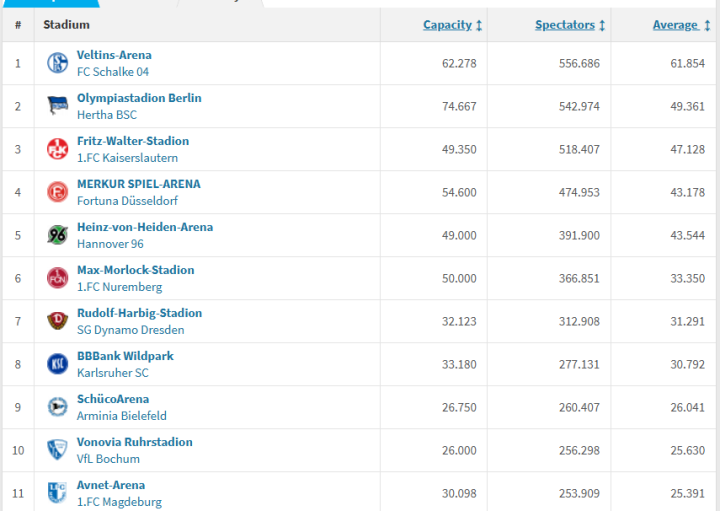Click the VfL Bochum club crest
This screenshot has height=511, width=720.
coord(57,450)
